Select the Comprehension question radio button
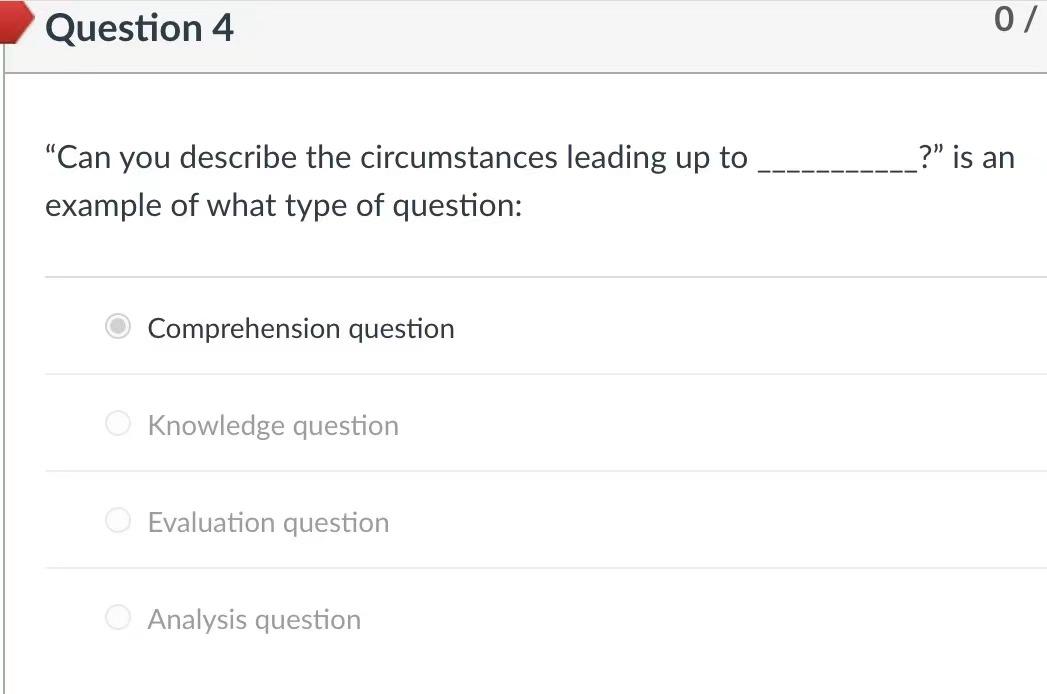The height and width of the screenshot is (694, 1047). click(118, 326)
